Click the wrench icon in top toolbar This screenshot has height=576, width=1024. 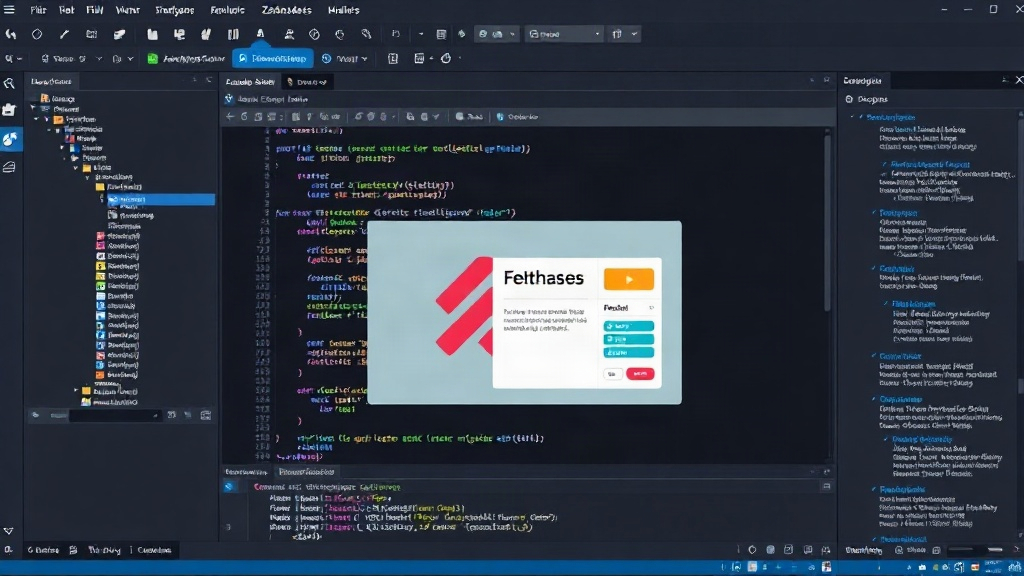tap(366, 34)
